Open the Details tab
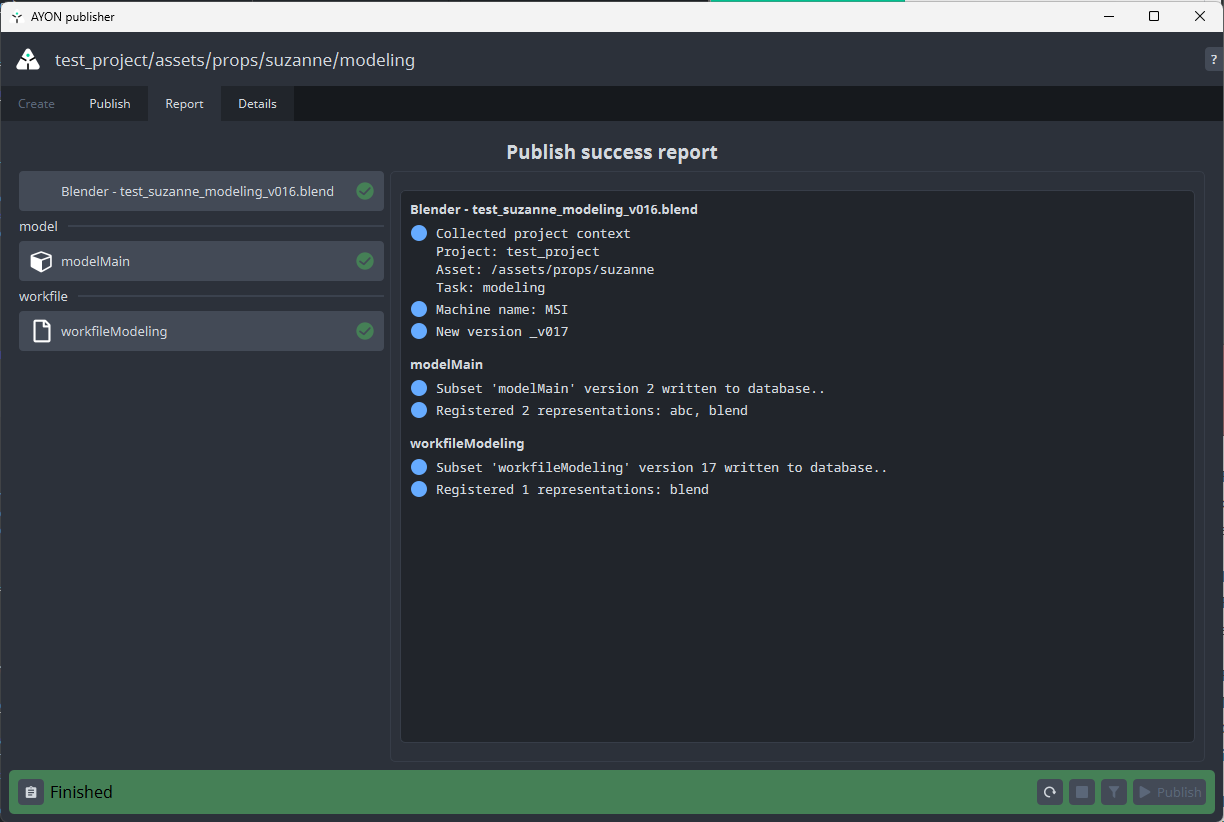Viewport: 1224px width, 822px height. tap(257, 104)
